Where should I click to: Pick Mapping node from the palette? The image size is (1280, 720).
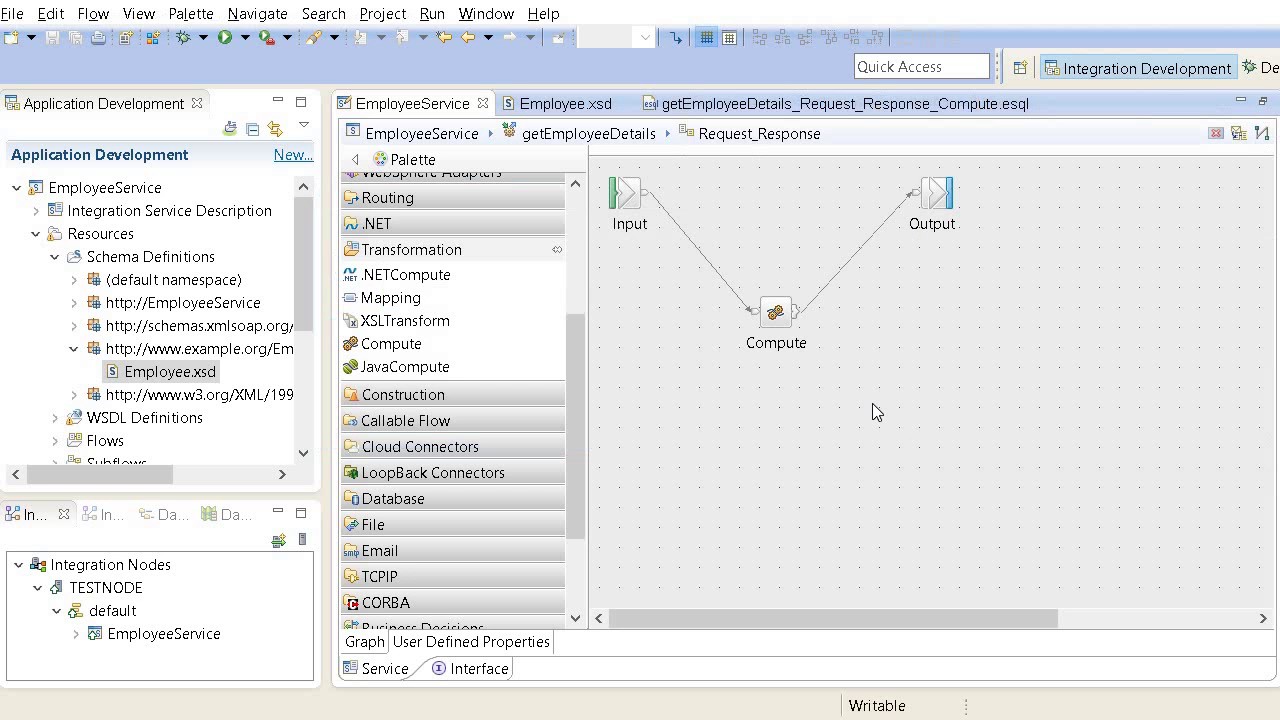tap(382, 298)
